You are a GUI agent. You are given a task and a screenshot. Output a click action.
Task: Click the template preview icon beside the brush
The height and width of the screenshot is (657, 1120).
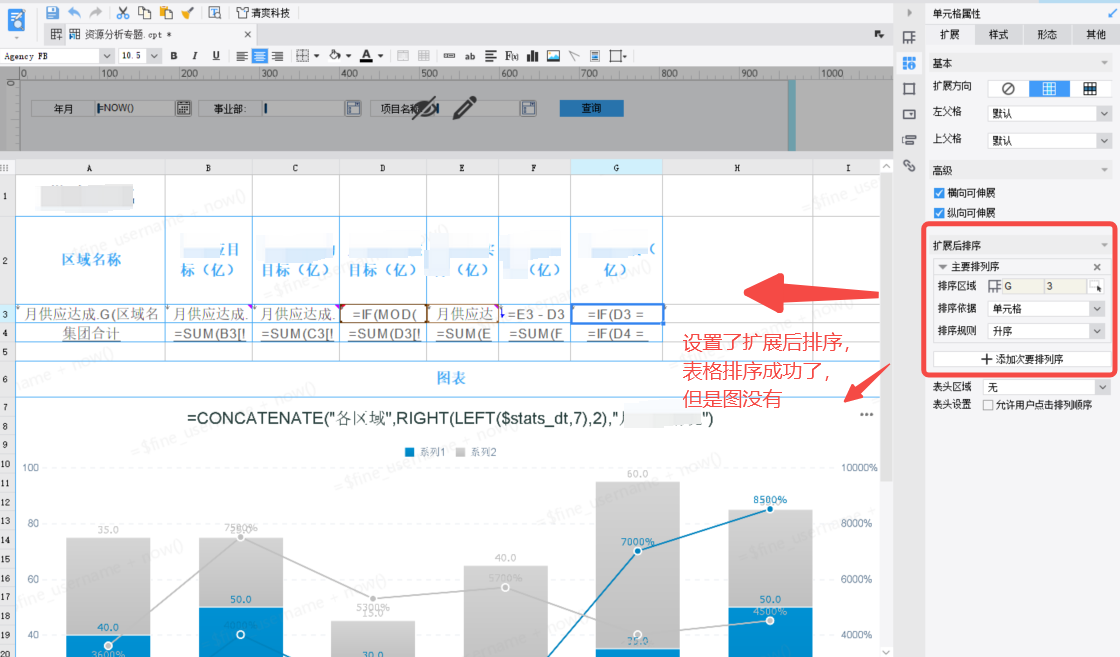[x=214, y=12]
